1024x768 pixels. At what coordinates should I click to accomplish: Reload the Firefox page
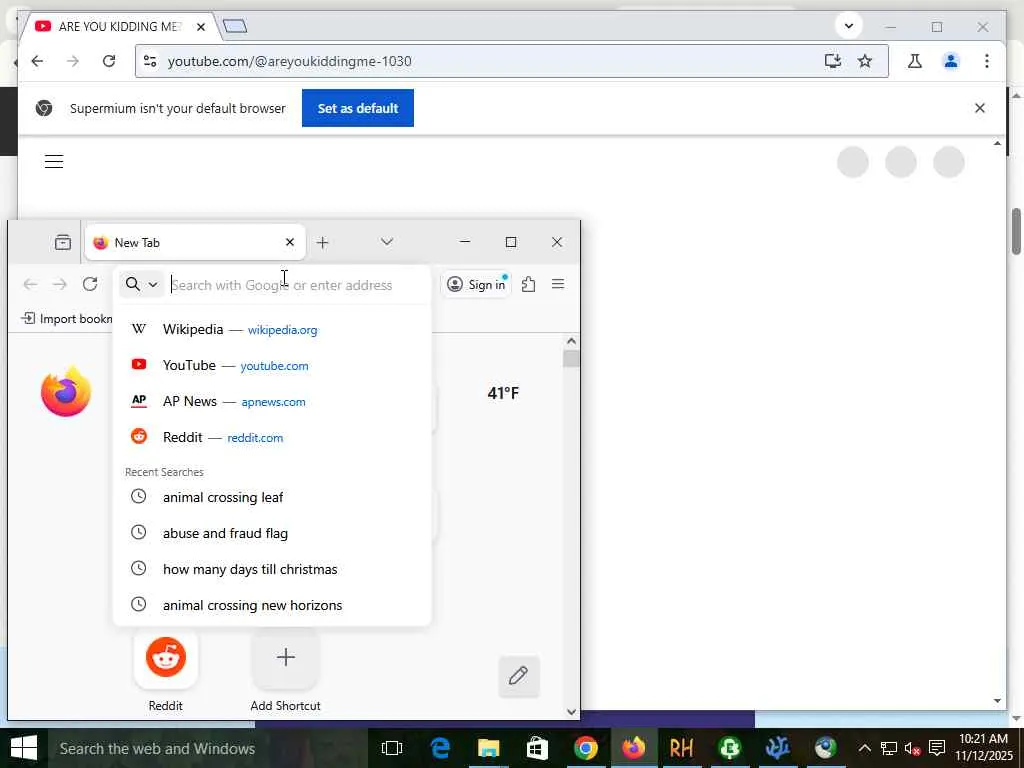coord(90,284)
